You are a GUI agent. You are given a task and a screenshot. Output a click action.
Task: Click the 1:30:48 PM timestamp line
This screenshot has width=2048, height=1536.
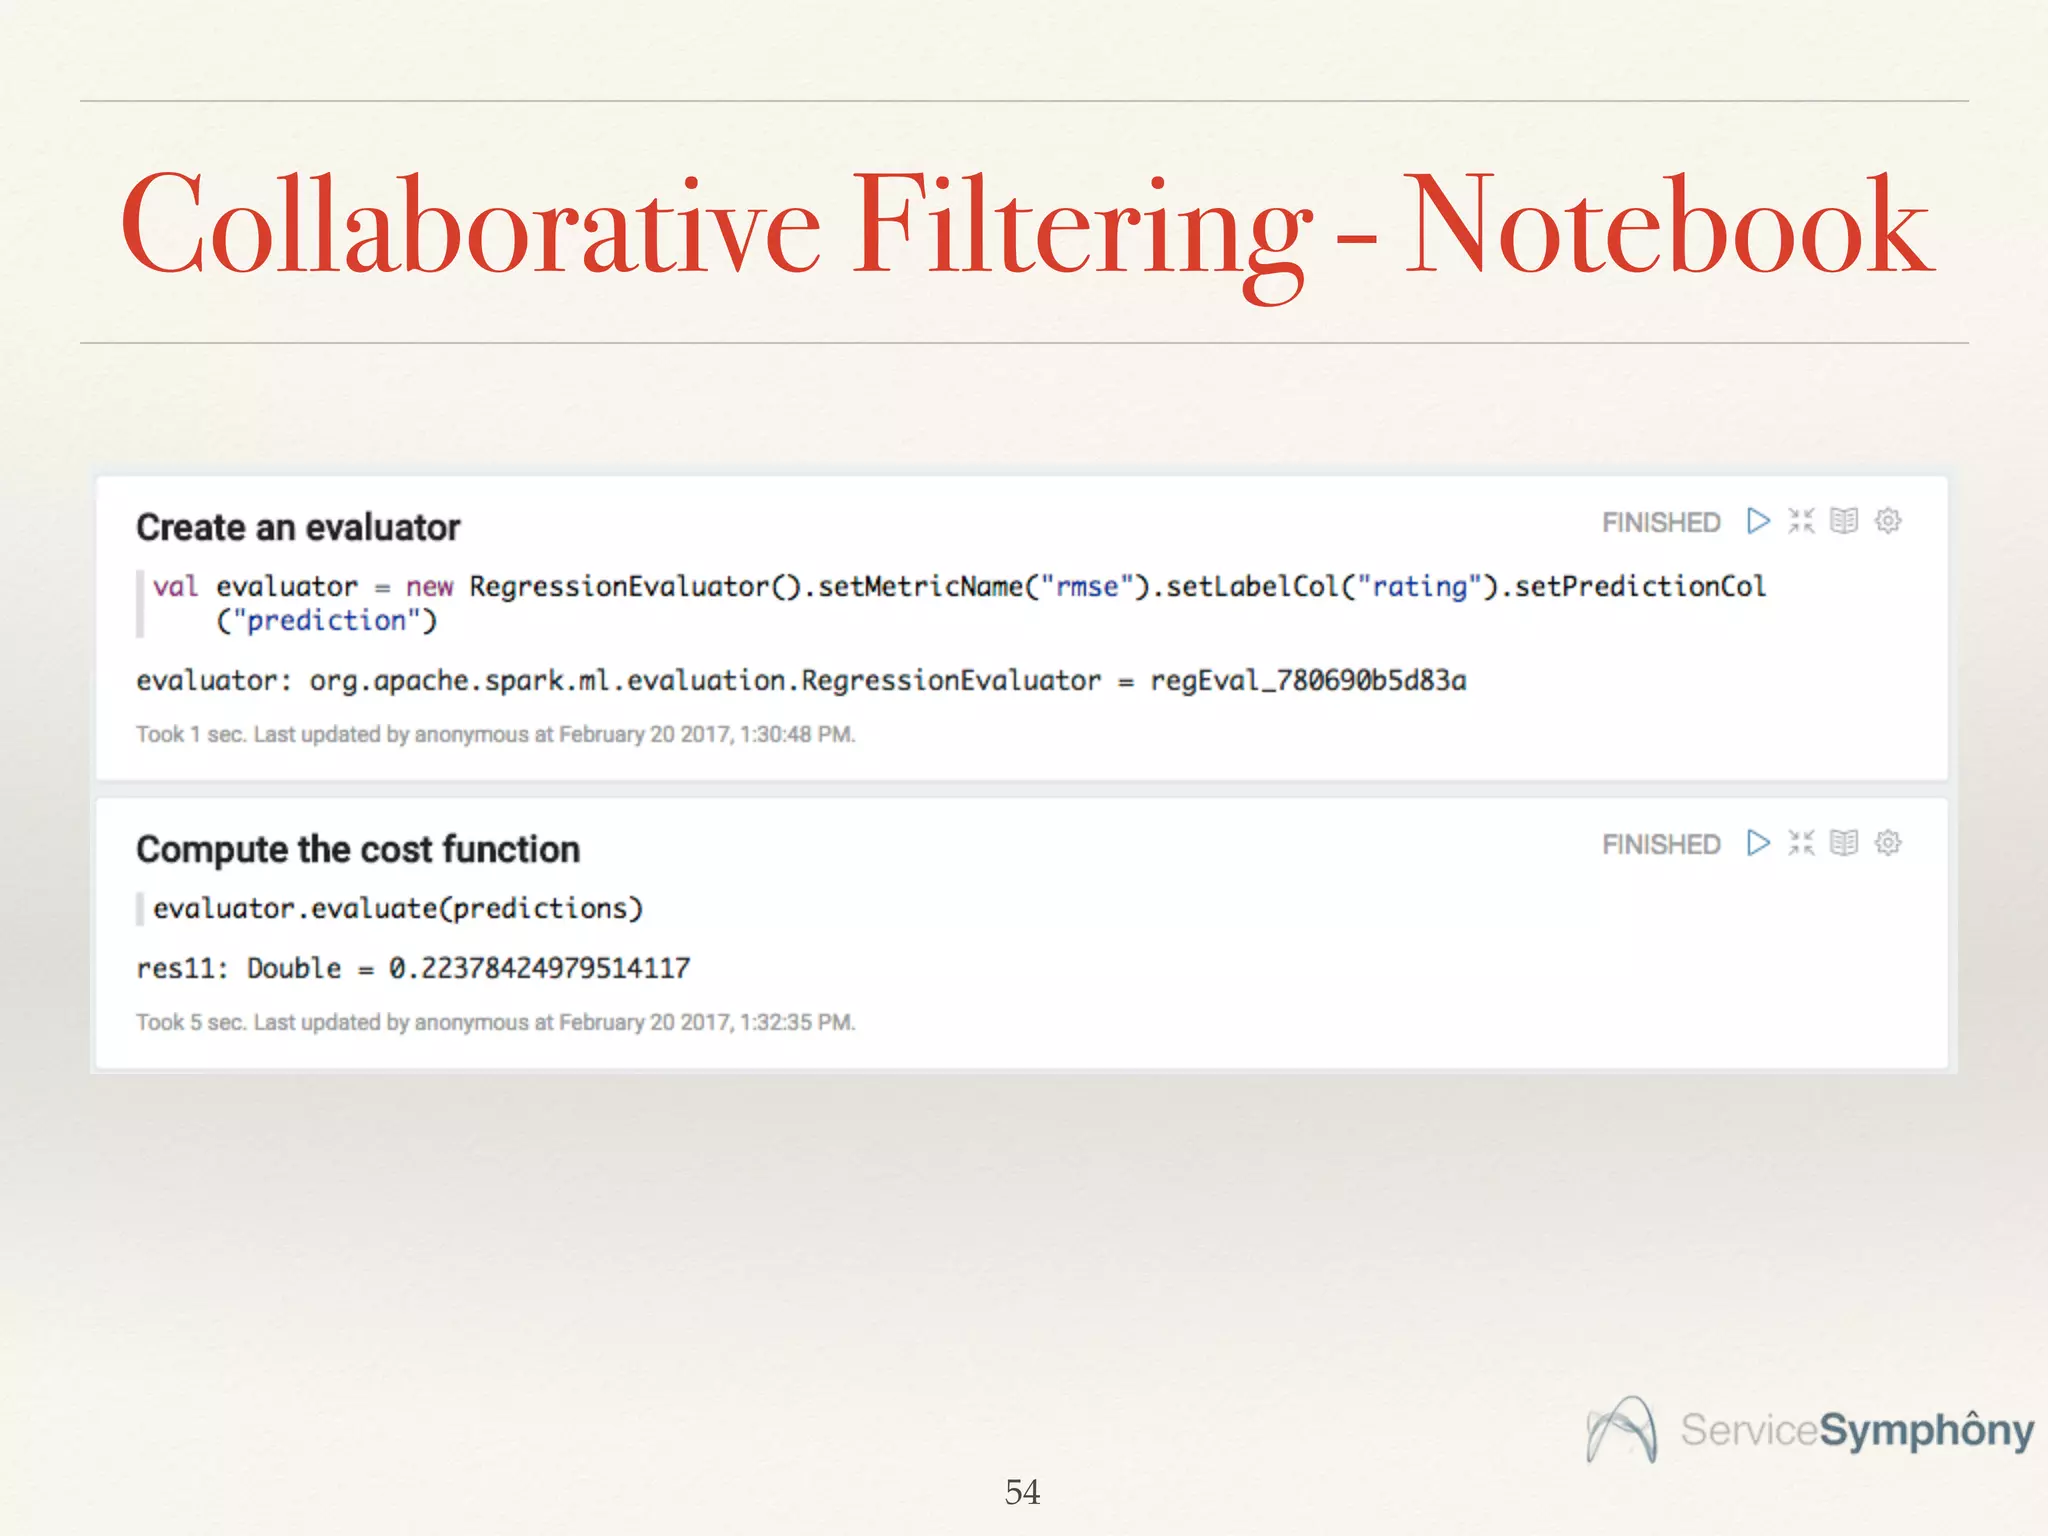point(495,735)
